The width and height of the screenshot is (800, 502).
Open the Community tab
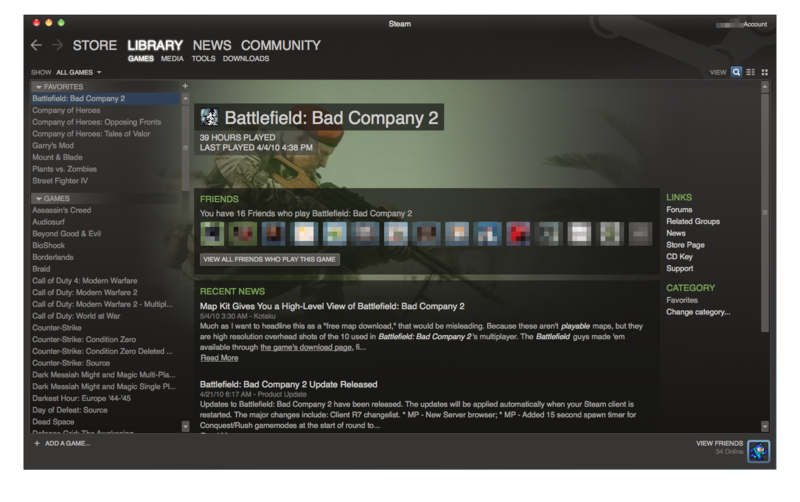click(x=281, y=45)
